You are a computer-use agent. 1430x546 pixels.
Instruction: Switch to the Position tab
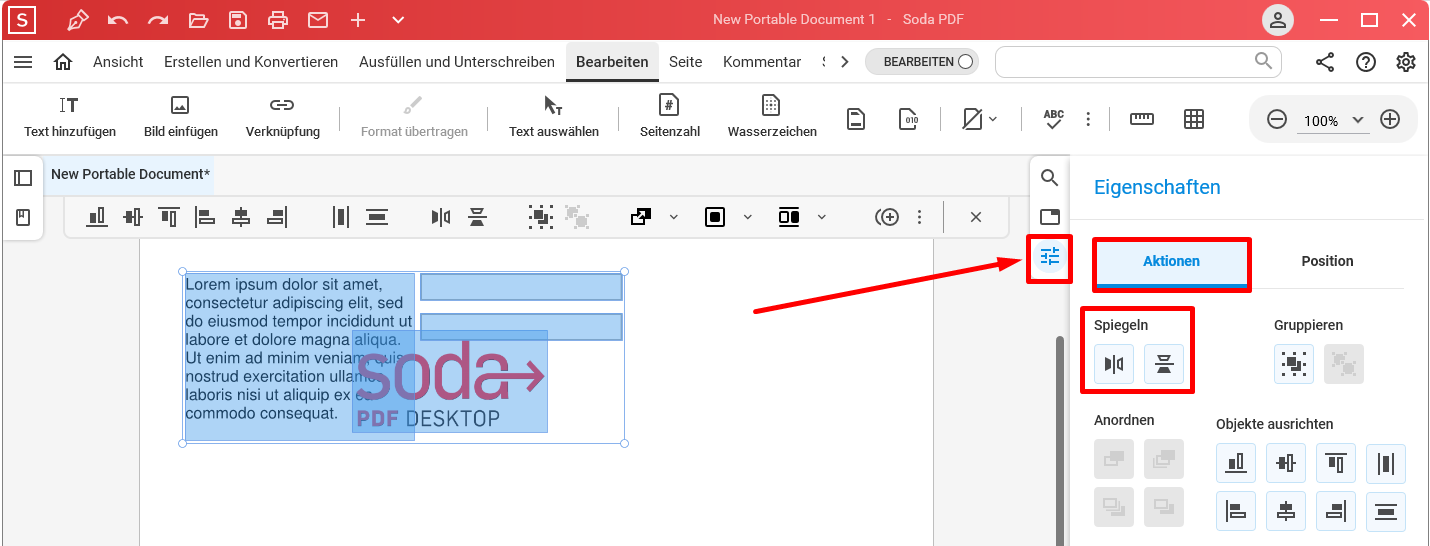point(1327,261)
